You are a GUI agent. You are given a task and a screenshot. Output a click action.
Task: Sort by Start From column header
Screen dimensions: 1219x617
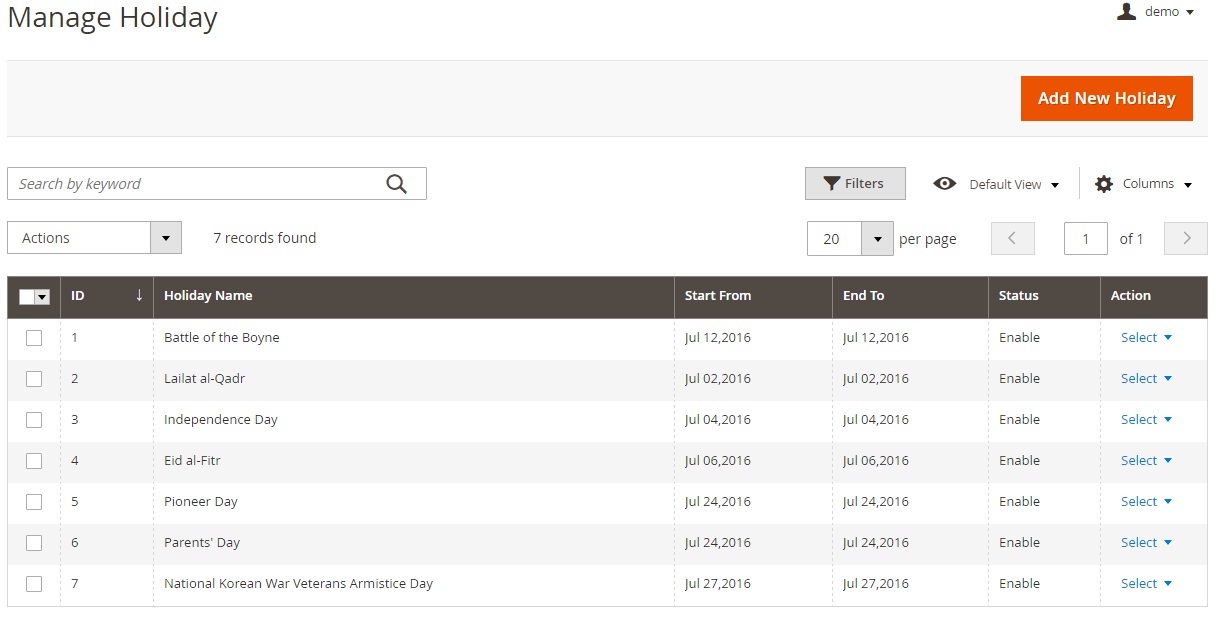click(717, 296)
